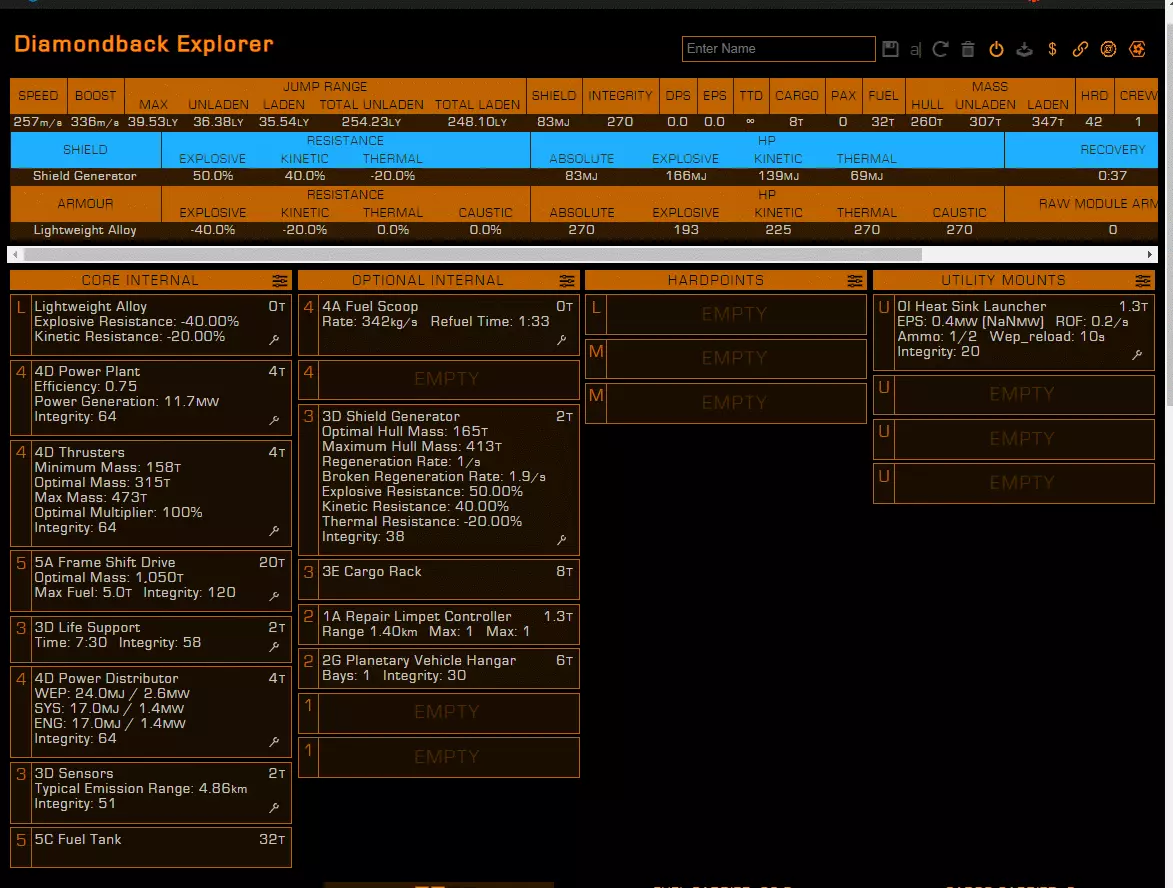Image resolution: width=1173 pixels, height=888 pixels.
Task: Open Utility Mounts section options menu
Action: point(1142,281)
